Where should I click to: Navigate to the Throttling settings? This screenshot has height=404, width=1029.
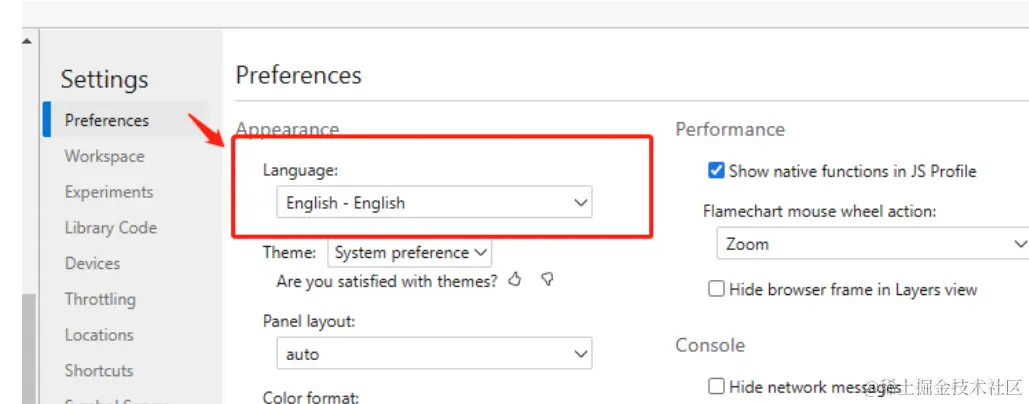click(x=100, y=299)
